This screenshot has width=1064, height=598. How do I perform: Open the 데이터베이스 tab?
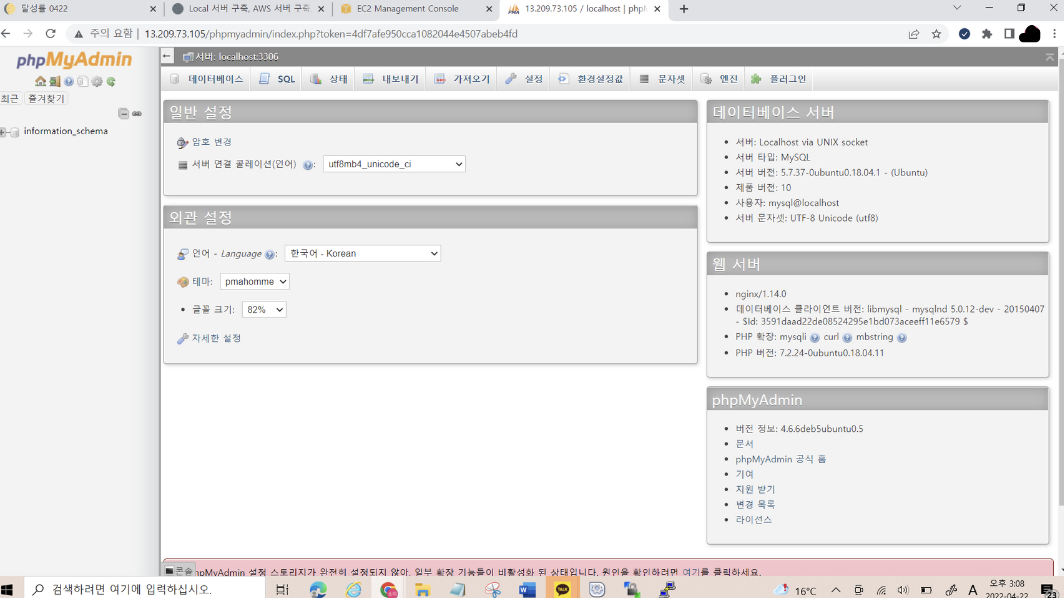[207, 79]
